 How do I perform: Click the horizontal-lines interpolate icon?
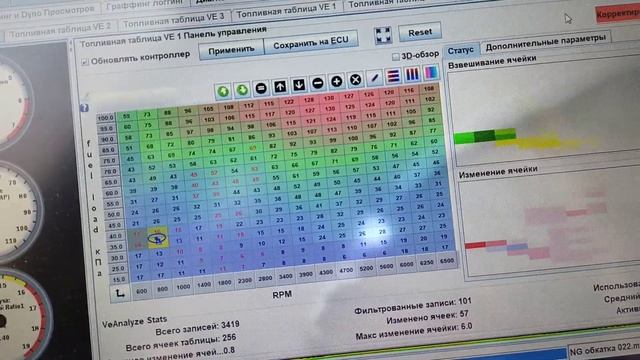tap(393, 76)
